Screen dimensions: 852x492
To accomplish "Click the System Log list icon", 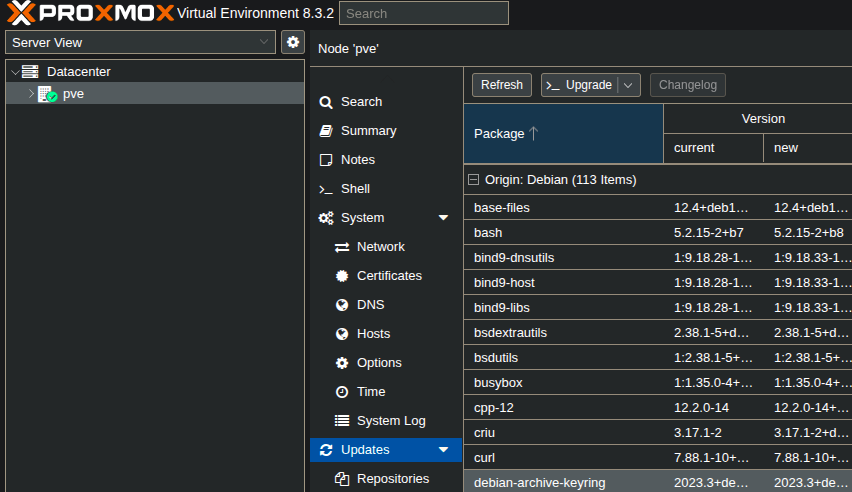I will (x=342, y=421).
